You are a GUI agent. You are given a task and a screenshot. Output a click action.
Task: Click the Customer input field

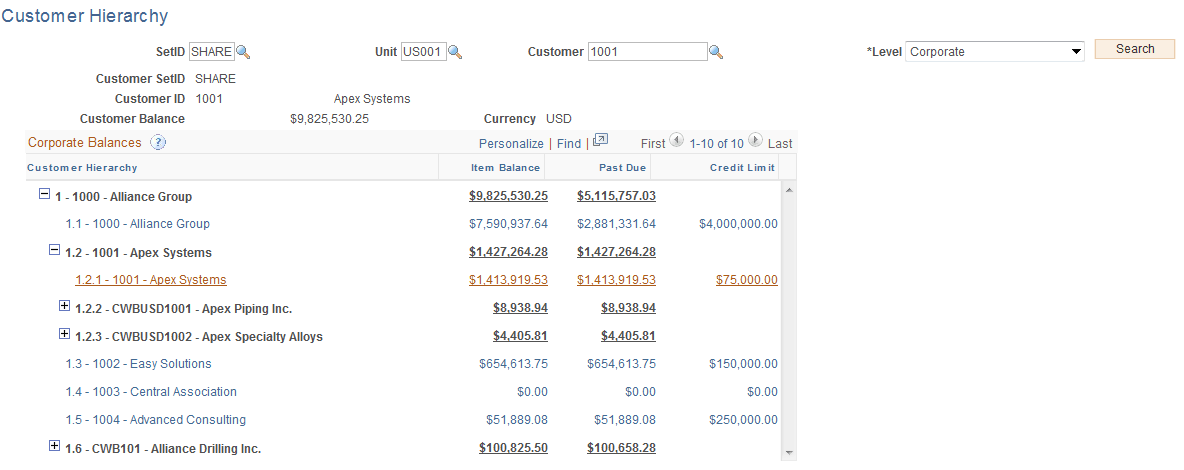[x=647, y=52]
